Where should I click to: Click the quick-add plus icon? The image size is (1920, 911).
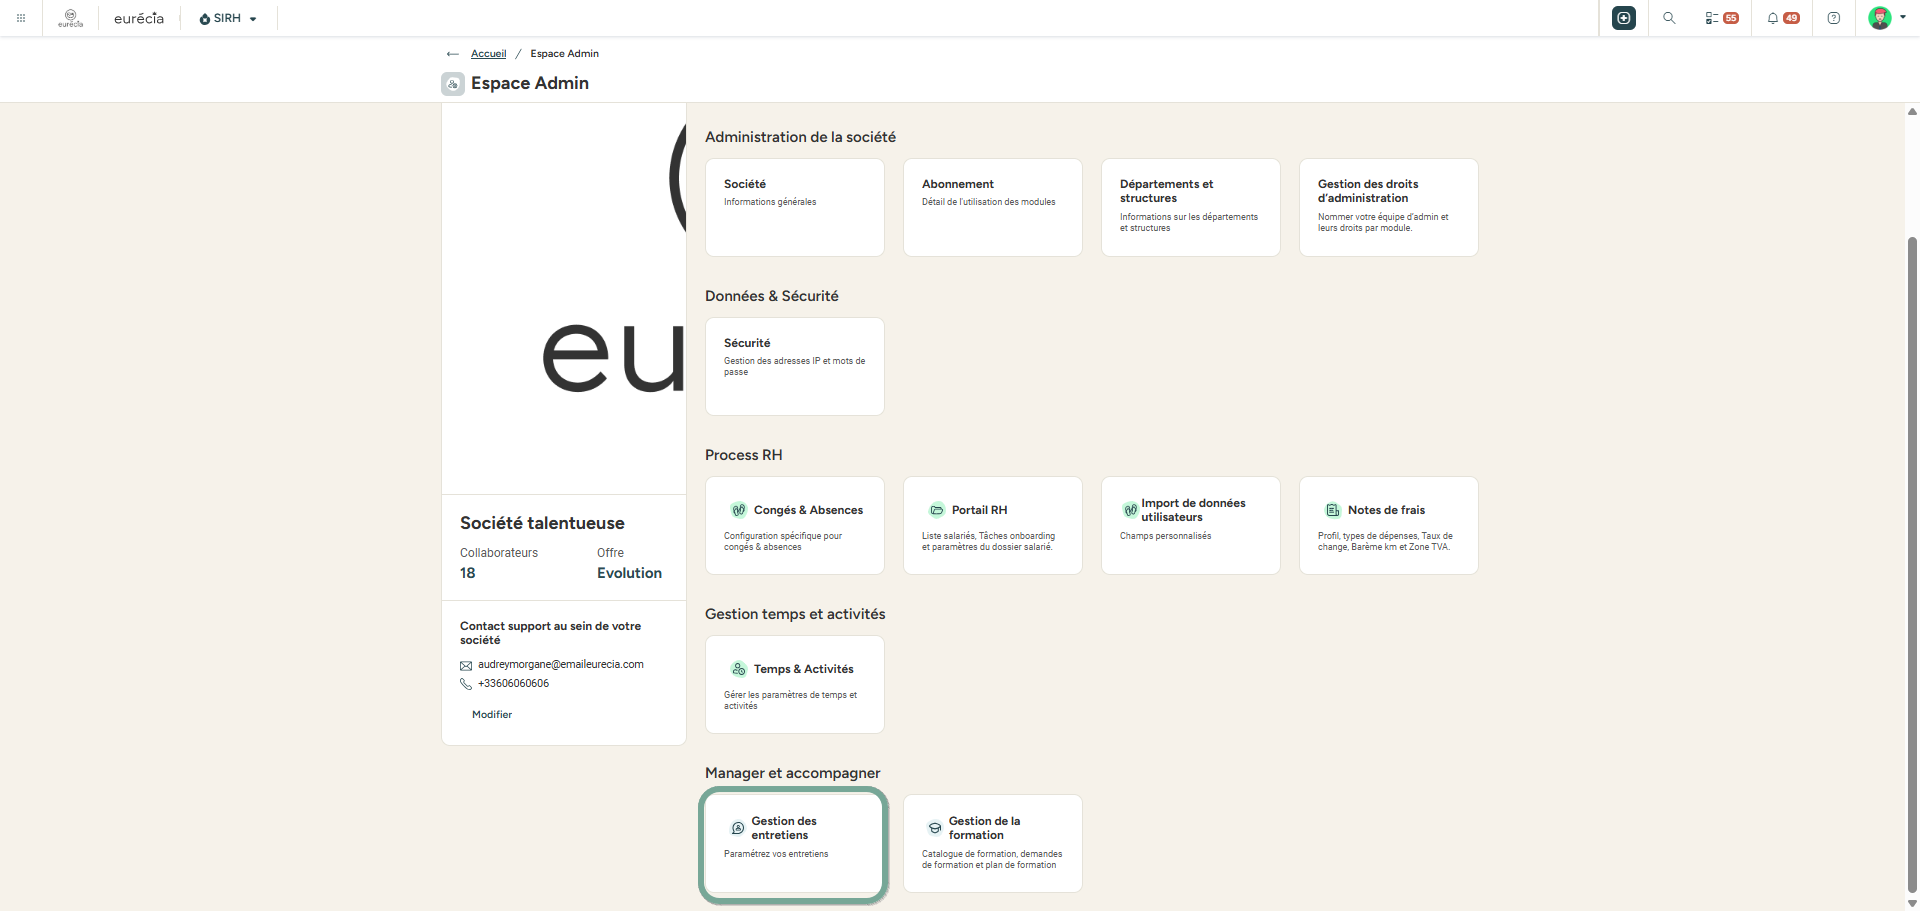1624,18
